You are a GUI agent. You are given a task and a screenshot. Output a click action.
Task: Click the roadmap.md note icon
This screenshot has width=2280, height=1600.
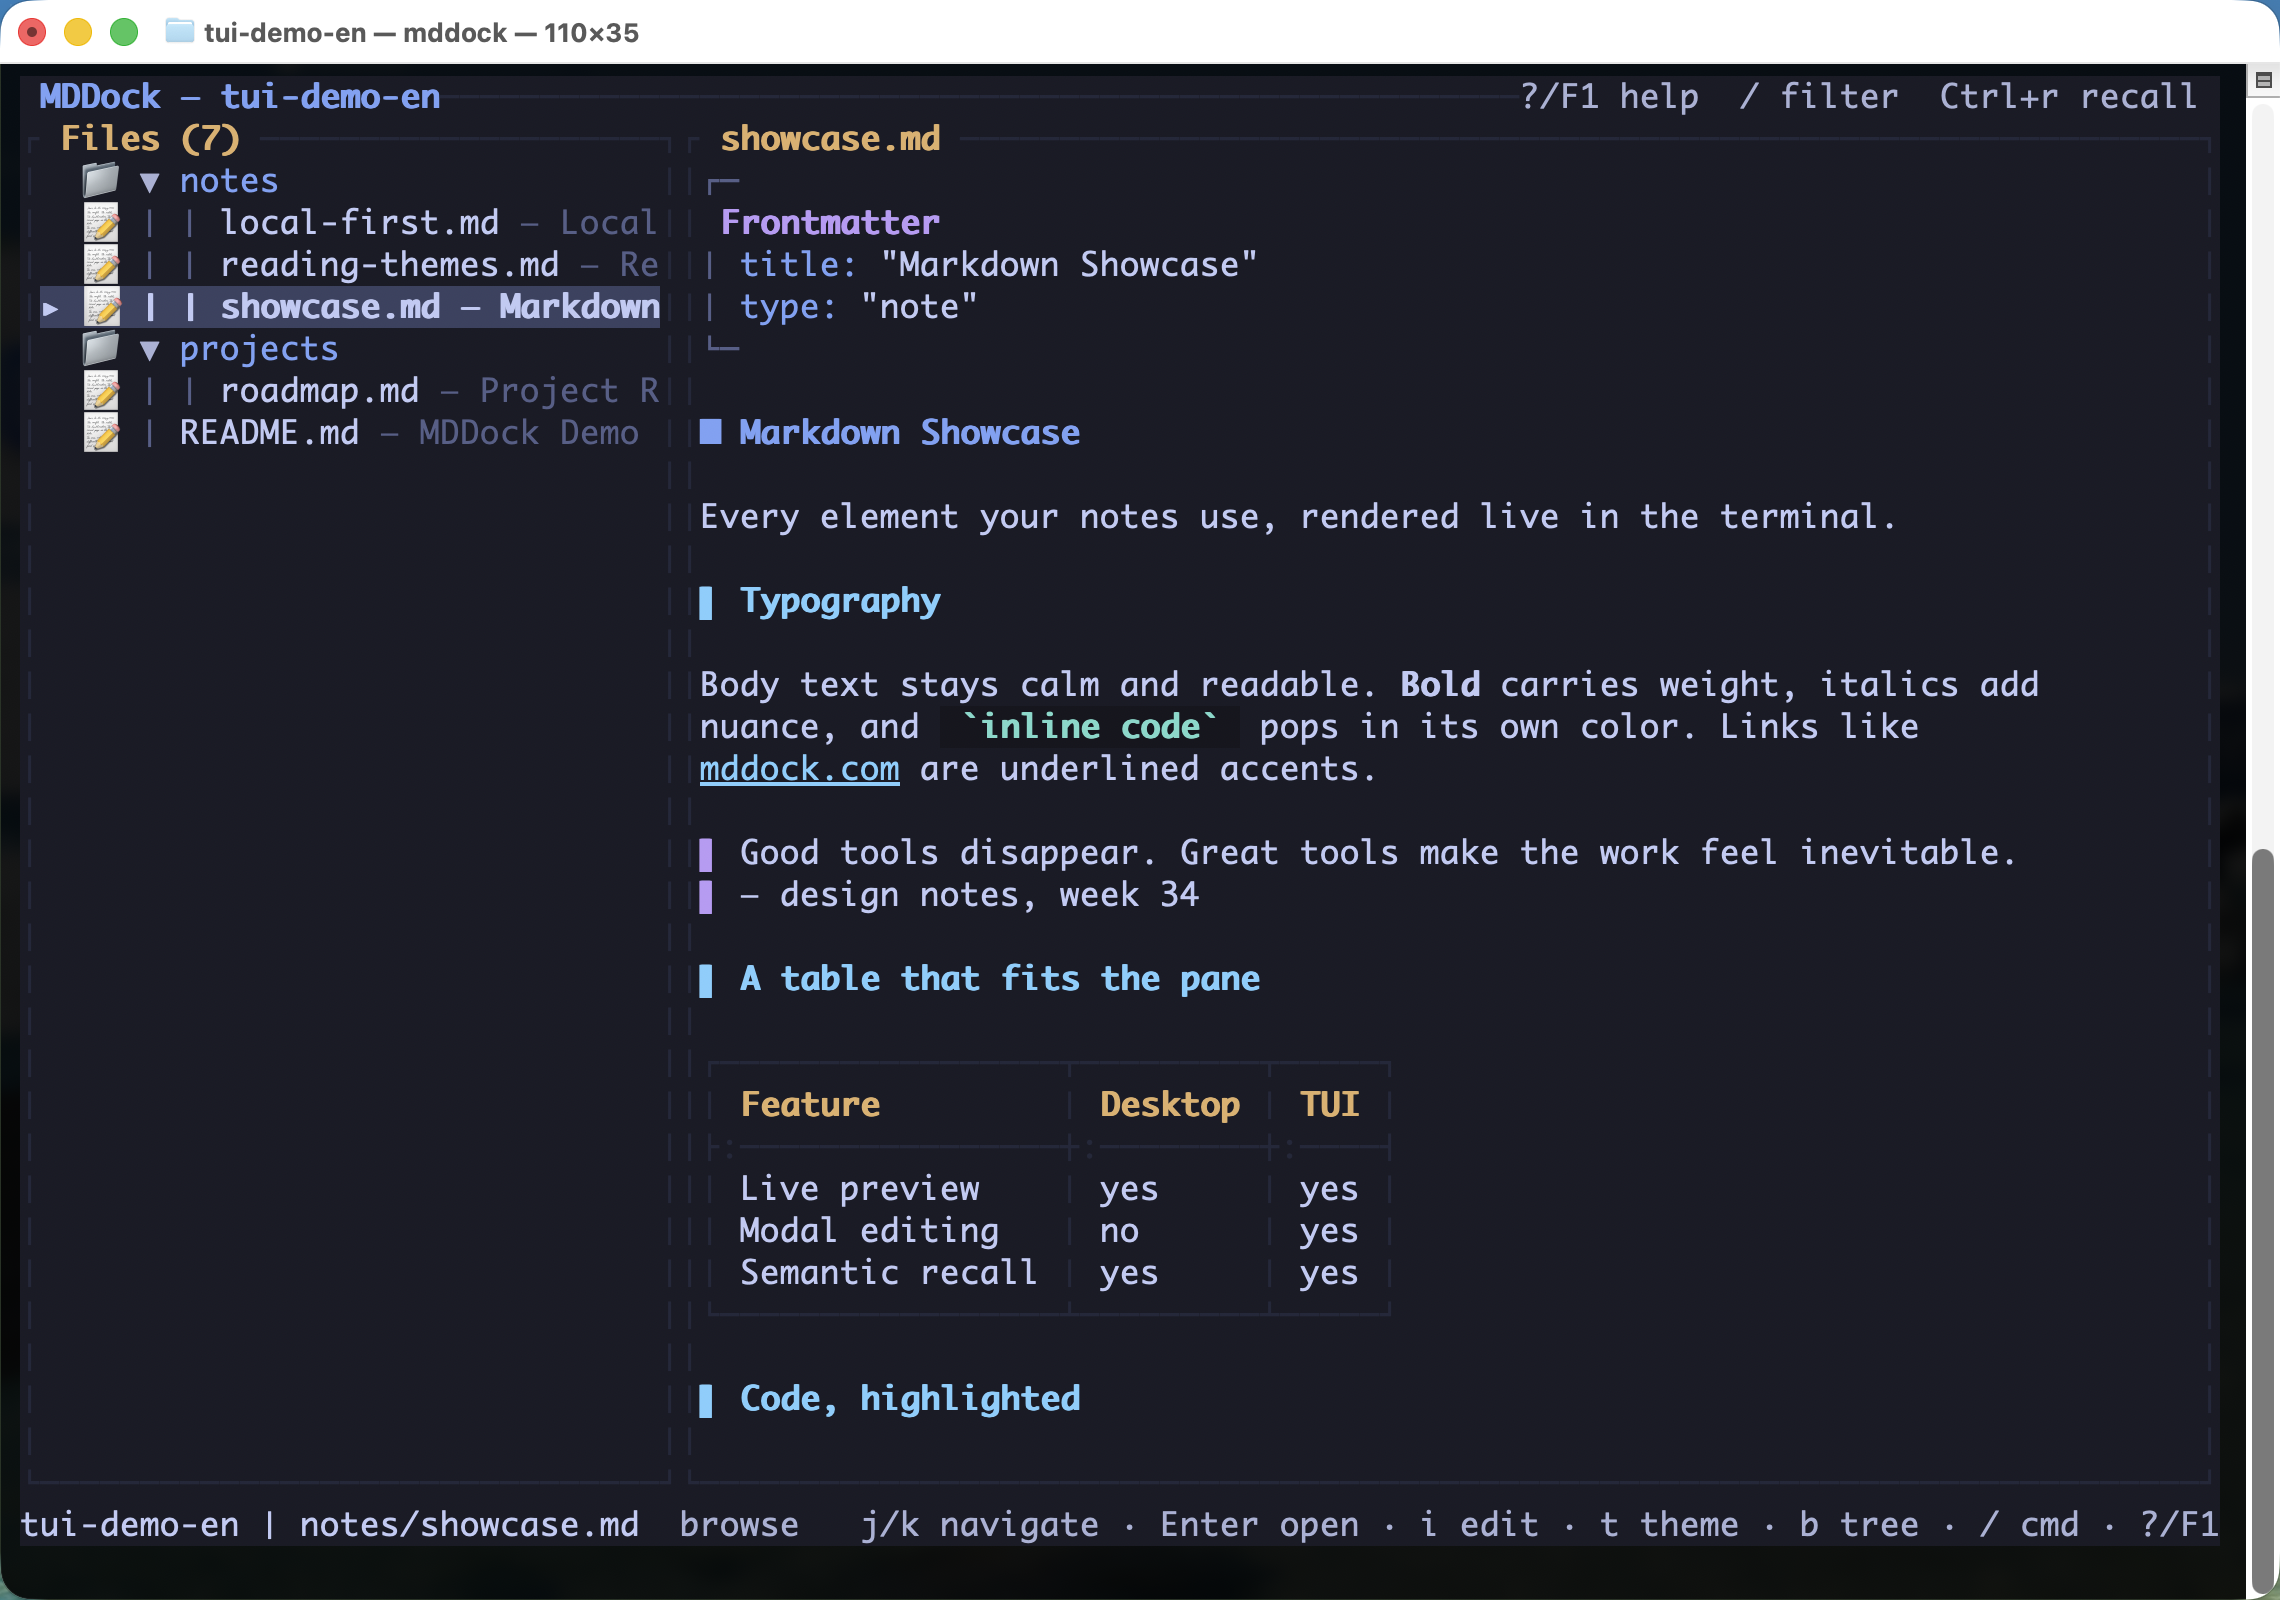(101, 391)
